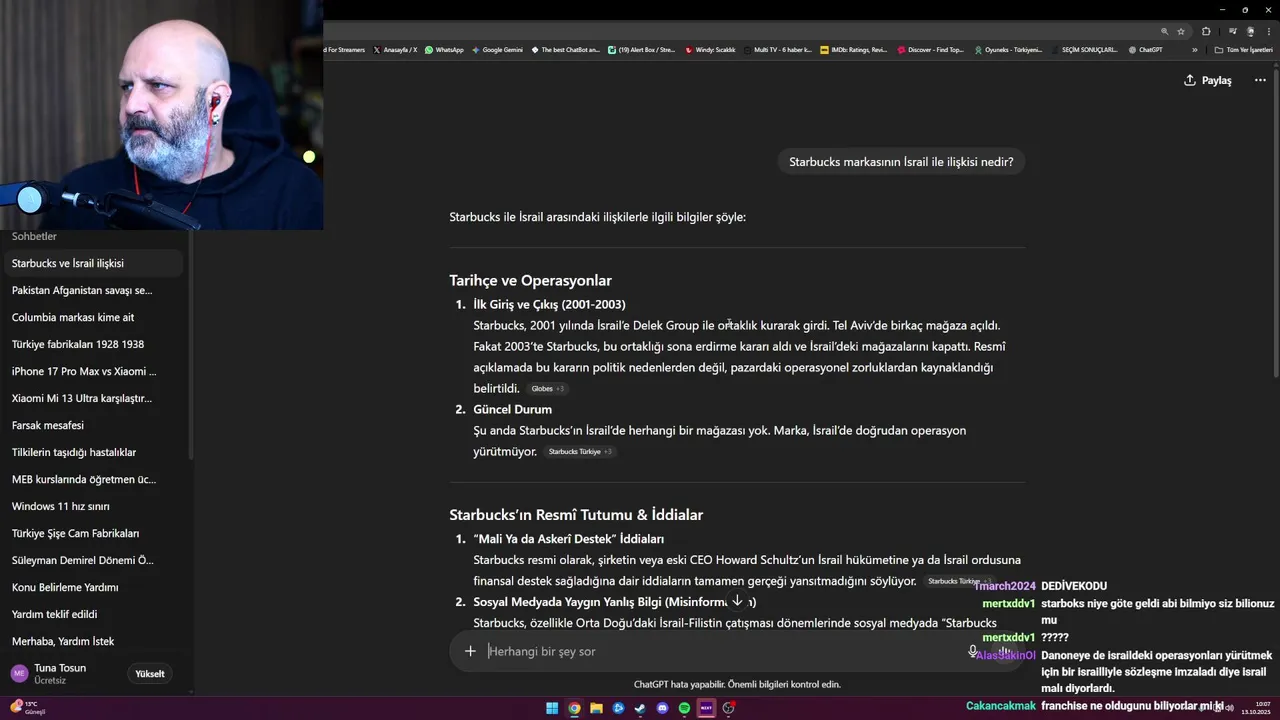Viewport: 1280px width, 720px height.
Task: Open the Tilkilerin taşıdığı hastalıklar chat
Action: [92, 452]
